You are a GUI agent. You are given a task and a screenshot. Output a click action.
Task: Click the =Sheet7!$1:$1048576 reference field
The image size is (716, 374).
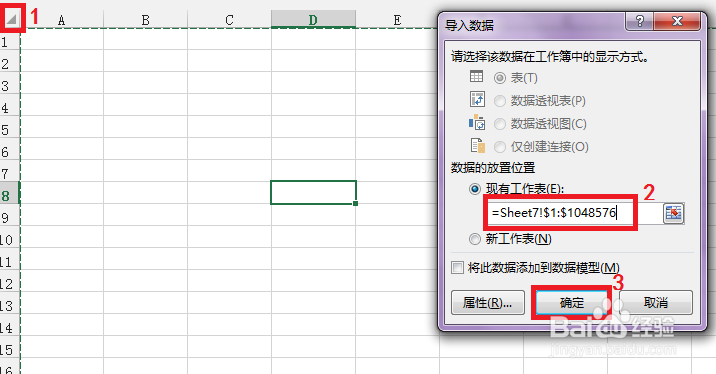click(x=574, y=213)
